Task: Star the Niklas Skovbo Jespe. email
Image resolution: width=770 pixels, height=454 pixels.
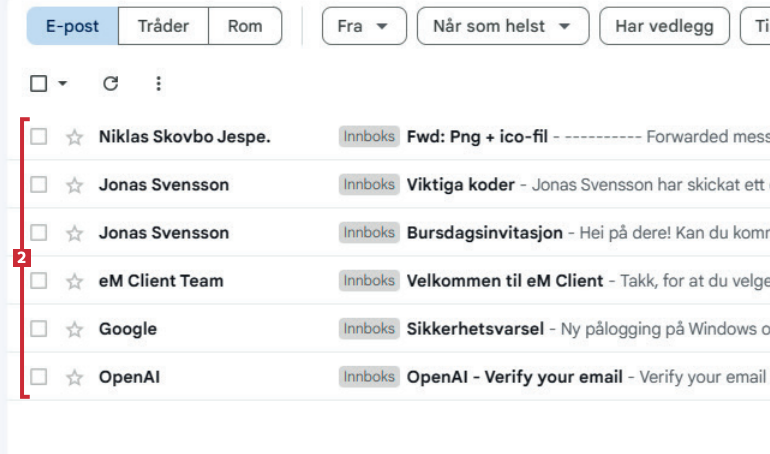Action: [74, 137]
